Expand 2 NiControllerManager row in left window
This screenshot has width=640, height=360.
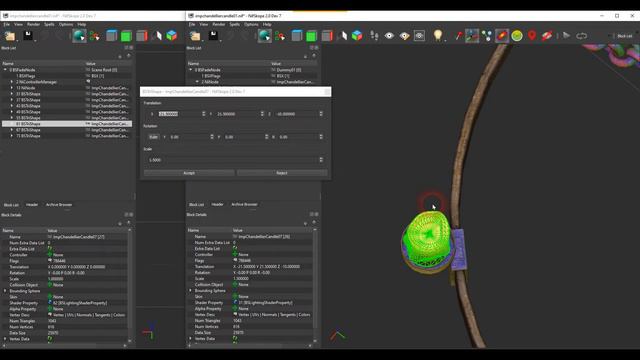tap(12, 82)
